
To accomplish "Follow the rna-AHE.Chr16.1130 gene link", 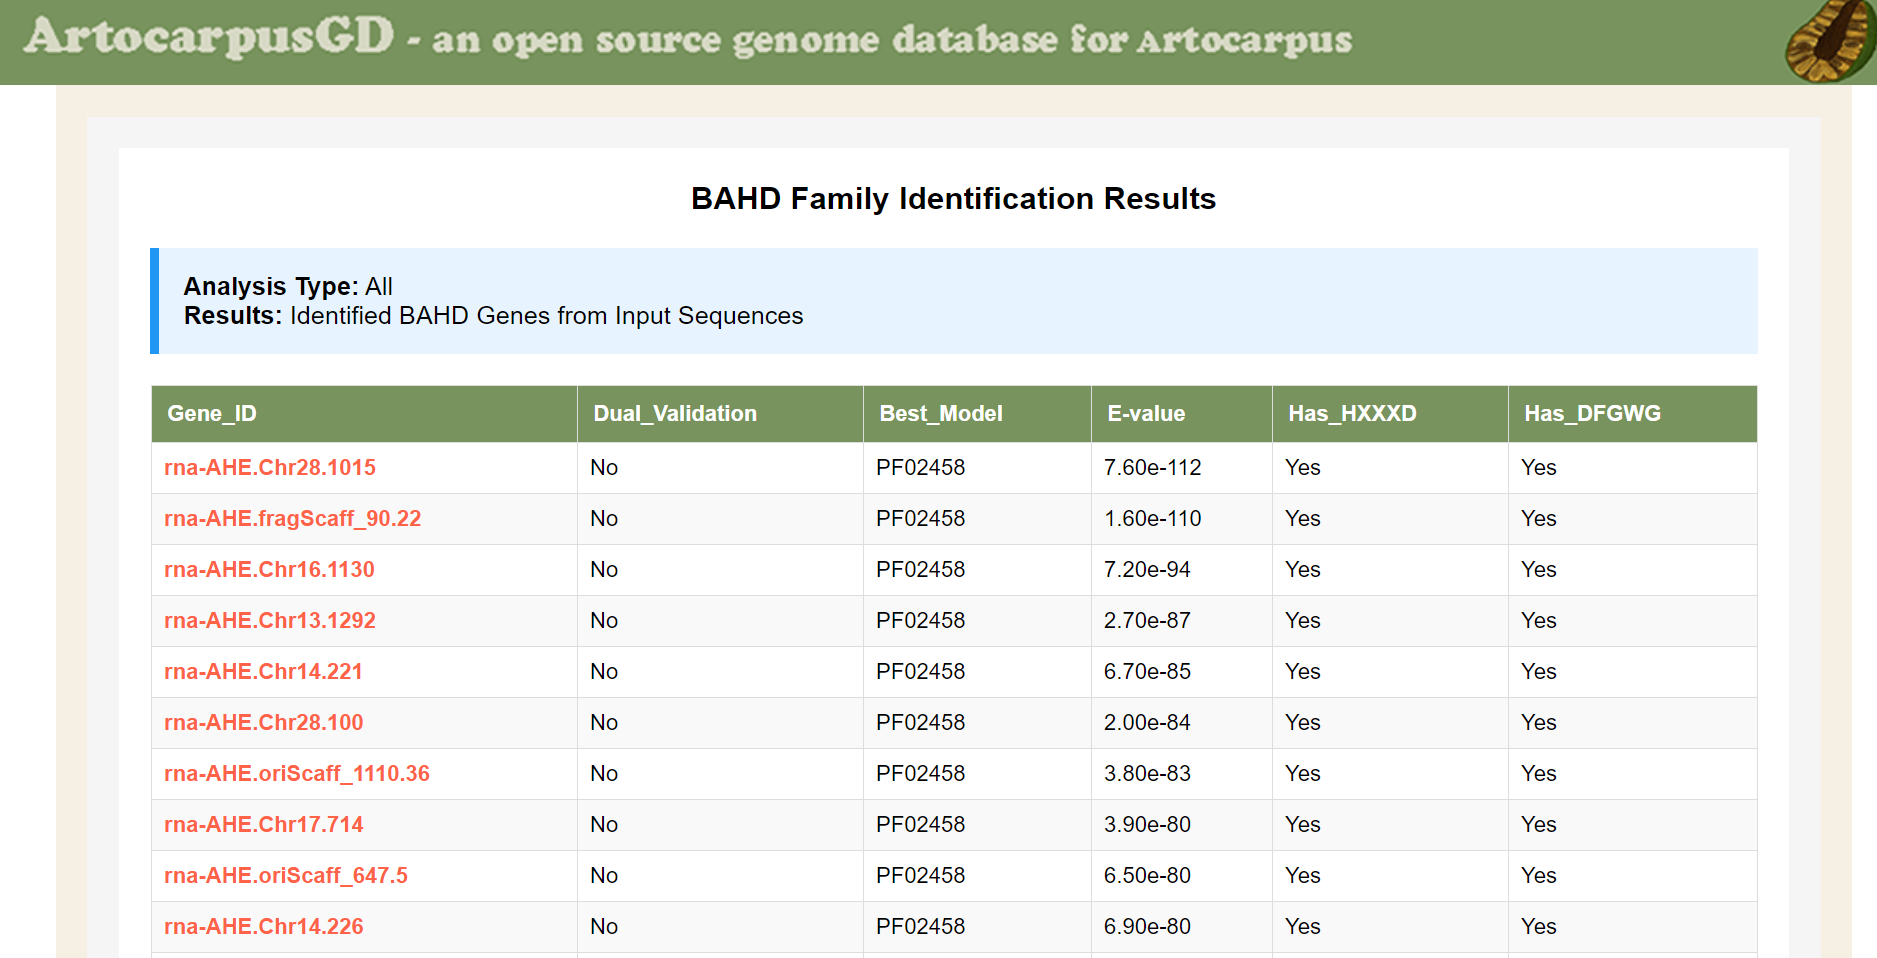I will coord(269,570).
